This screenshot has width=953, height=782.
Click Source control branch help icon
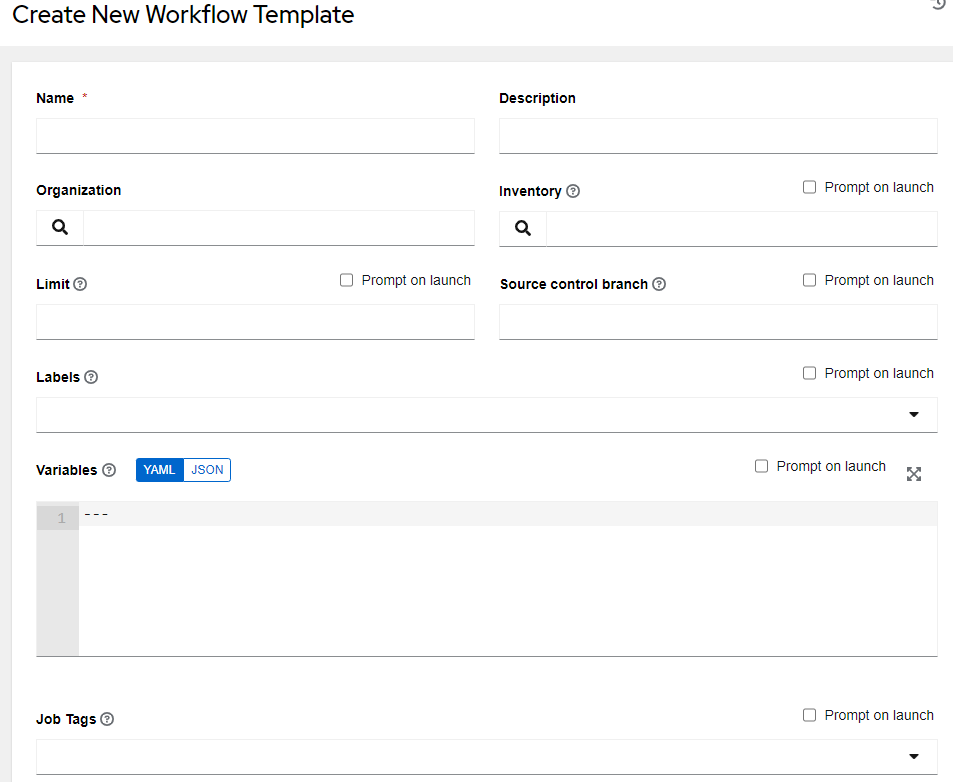[659, 284]
